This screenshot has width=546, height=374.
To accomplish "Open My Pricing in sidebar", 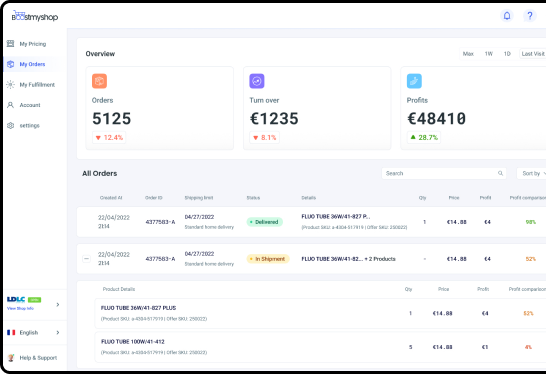I will tap(33, 44).
